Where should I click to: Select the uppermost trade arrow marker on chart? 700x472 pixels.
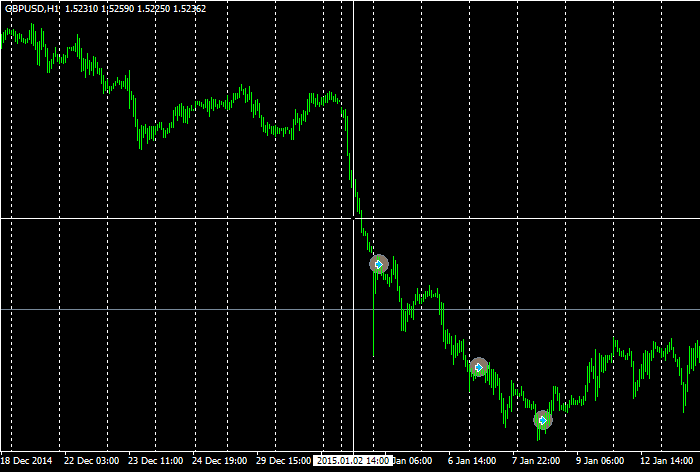click(379, 264)
